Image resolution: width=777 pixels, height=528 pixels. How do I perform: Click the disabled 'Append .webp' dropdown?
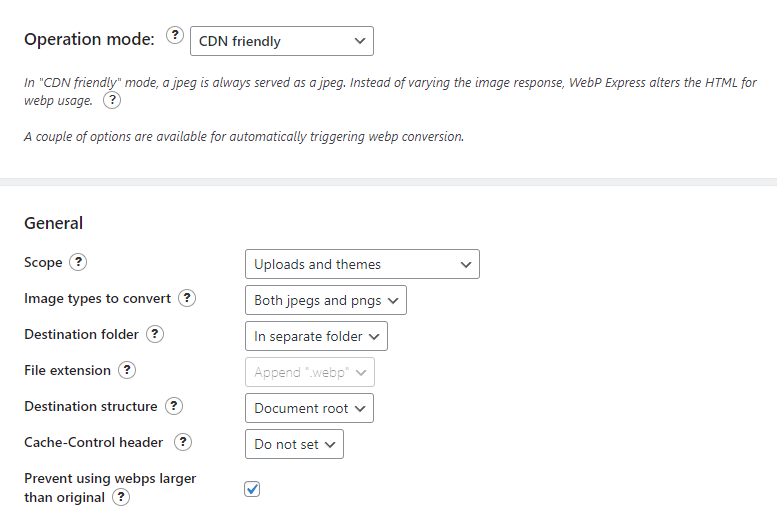(310, 372)
